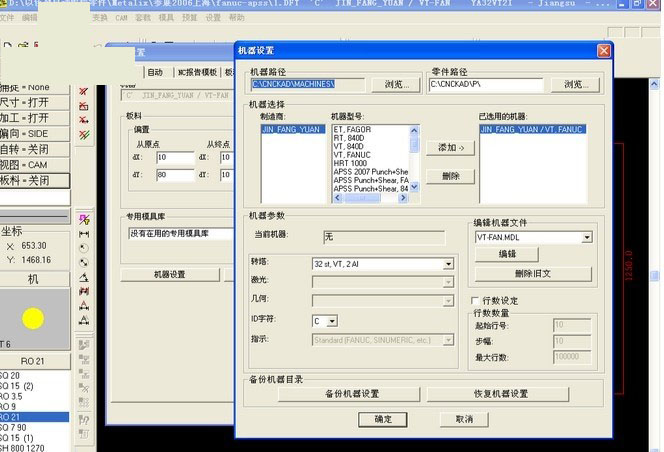
Task: Open the 指示 Standard FANUC dropdown
Action: 448,340
